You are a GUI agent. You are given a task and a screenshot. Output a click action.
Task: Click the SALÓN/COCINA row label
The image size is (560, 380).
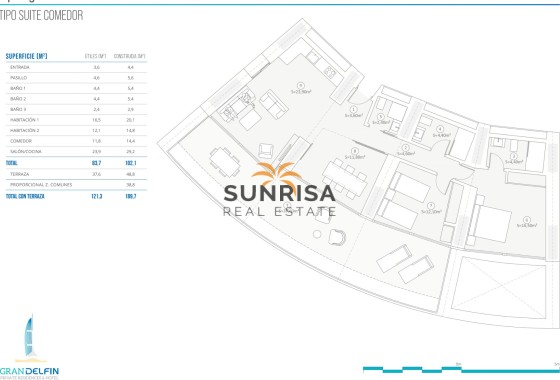pos(26,151)
